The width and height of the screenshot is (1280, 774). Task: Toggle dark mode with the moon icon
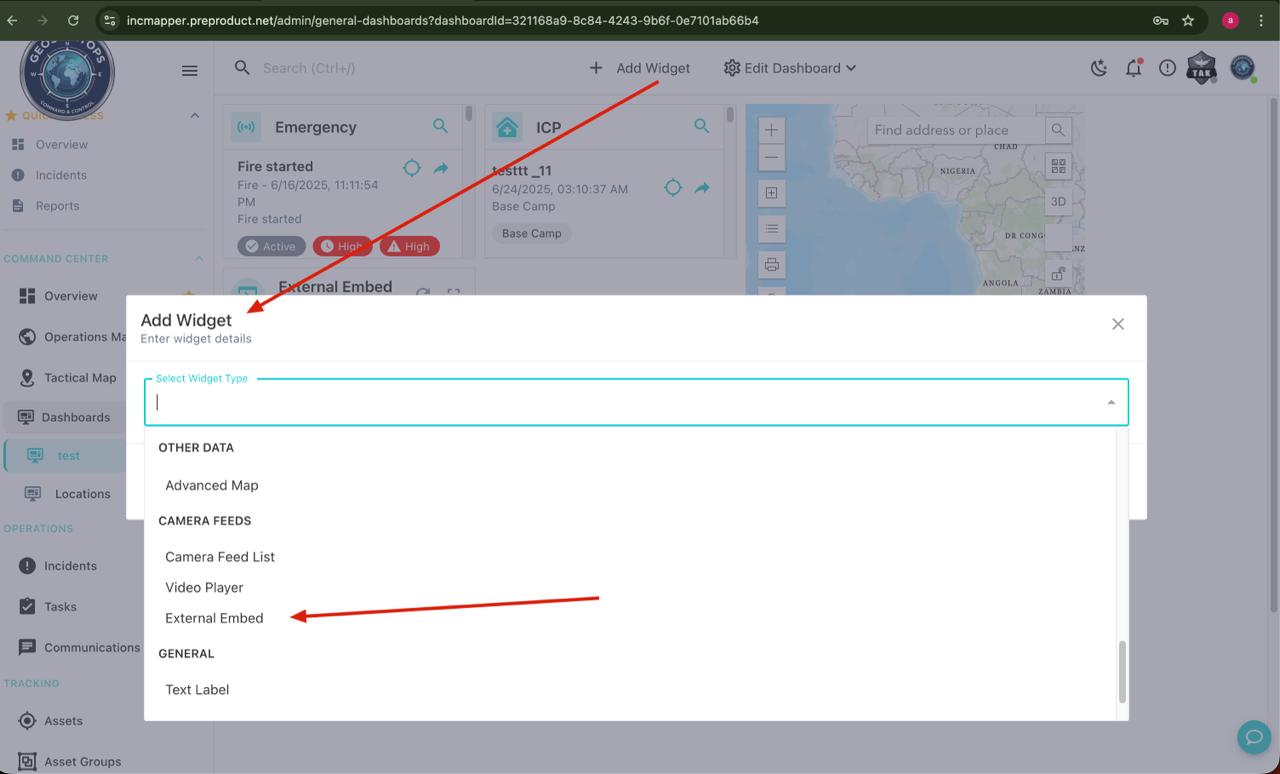[1098, 68]
